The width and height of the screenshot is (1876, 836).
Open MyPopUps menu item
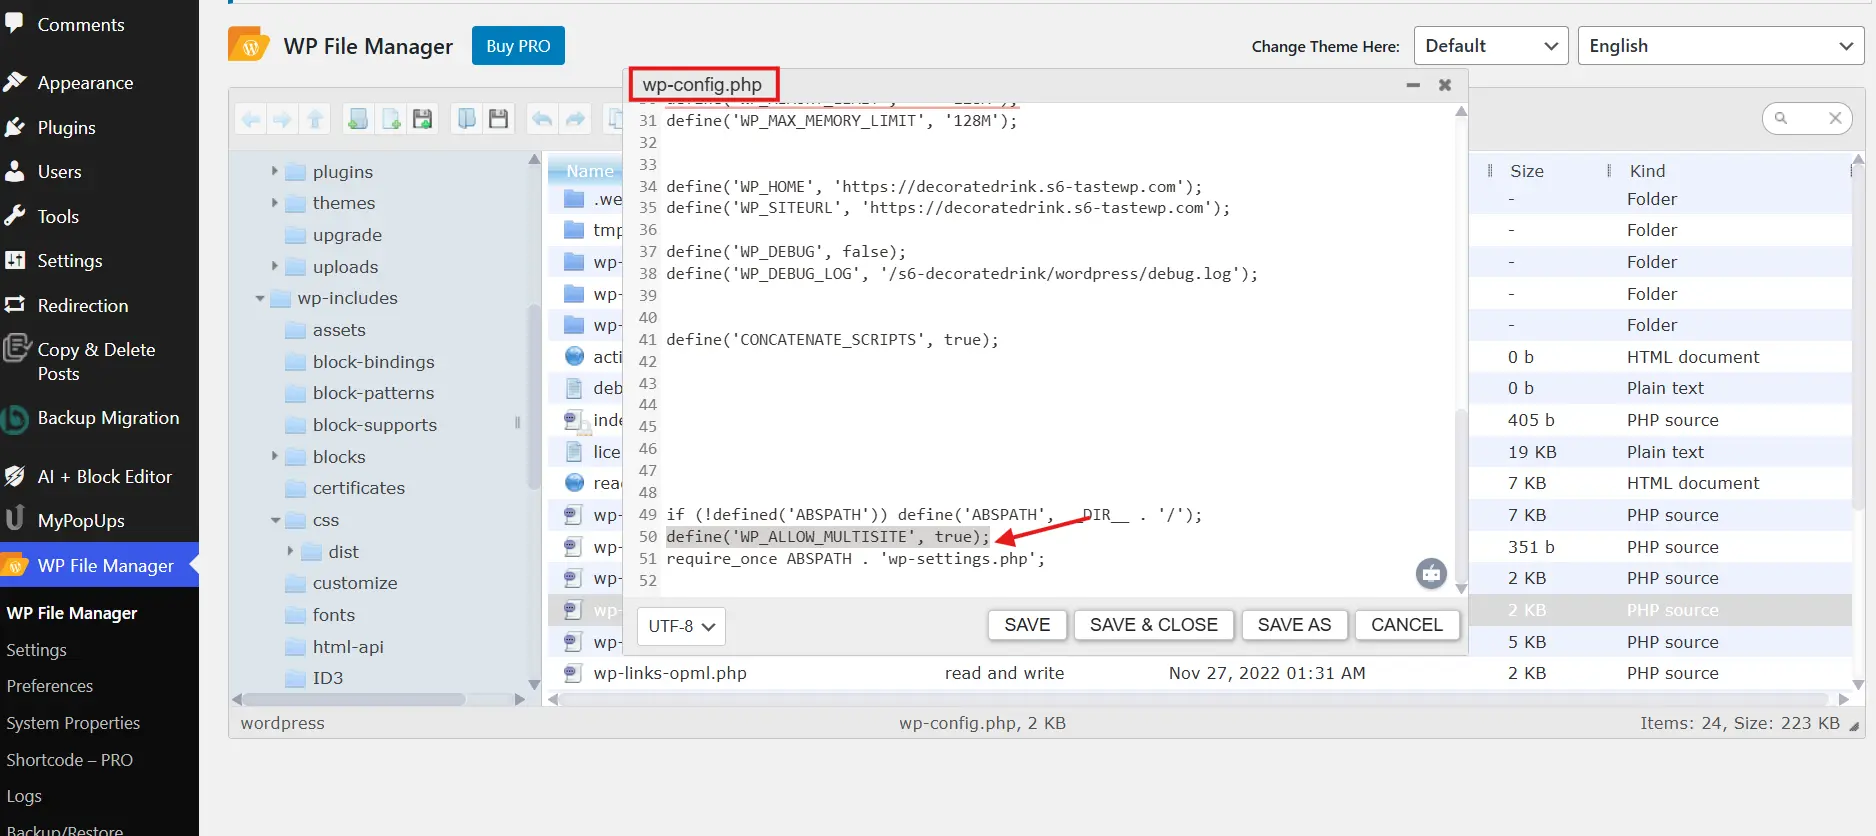tap(80, 521)
